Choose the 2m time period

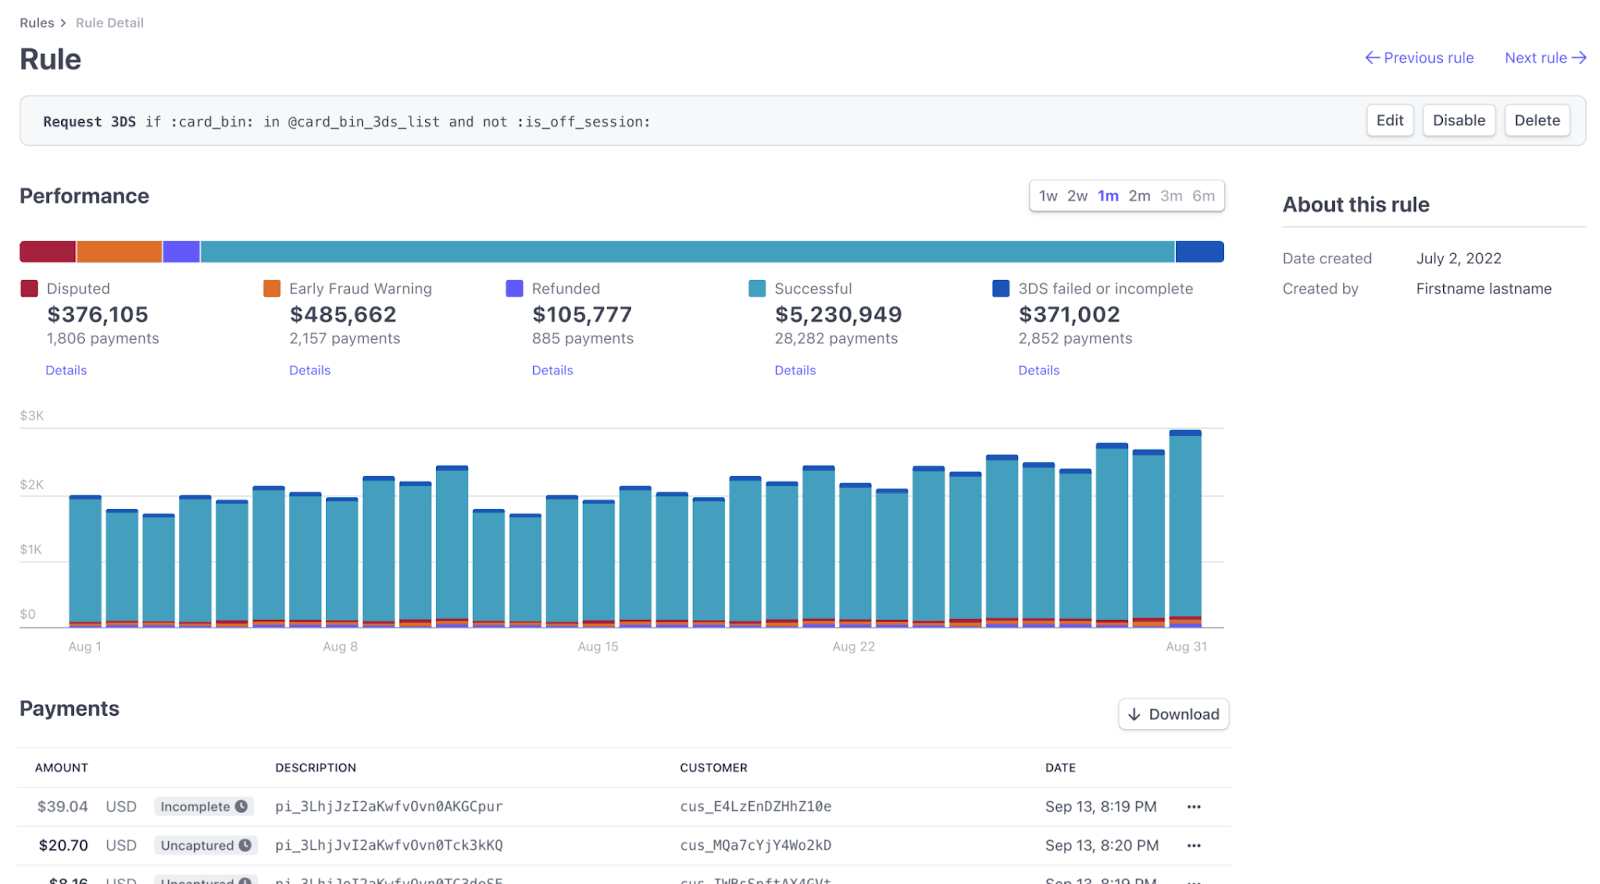(x=1139, y=196)
